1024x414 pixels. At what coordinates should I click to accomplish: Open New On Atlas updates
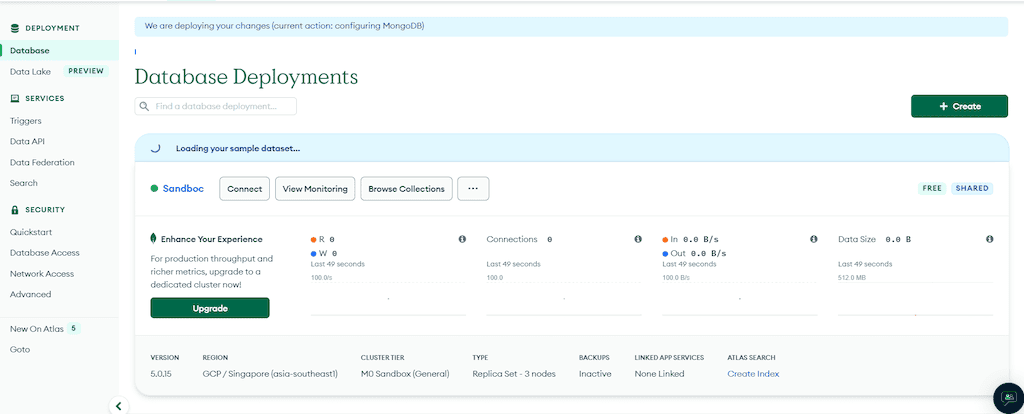coord(37,329)
